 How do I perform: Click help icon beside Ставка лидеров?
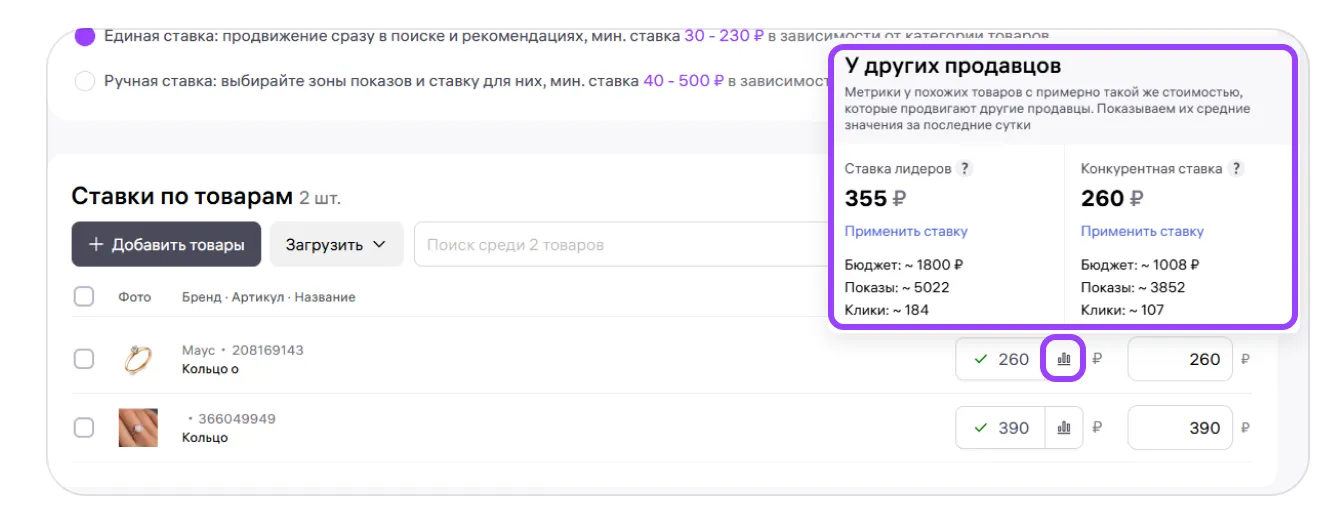pos(963,169)
